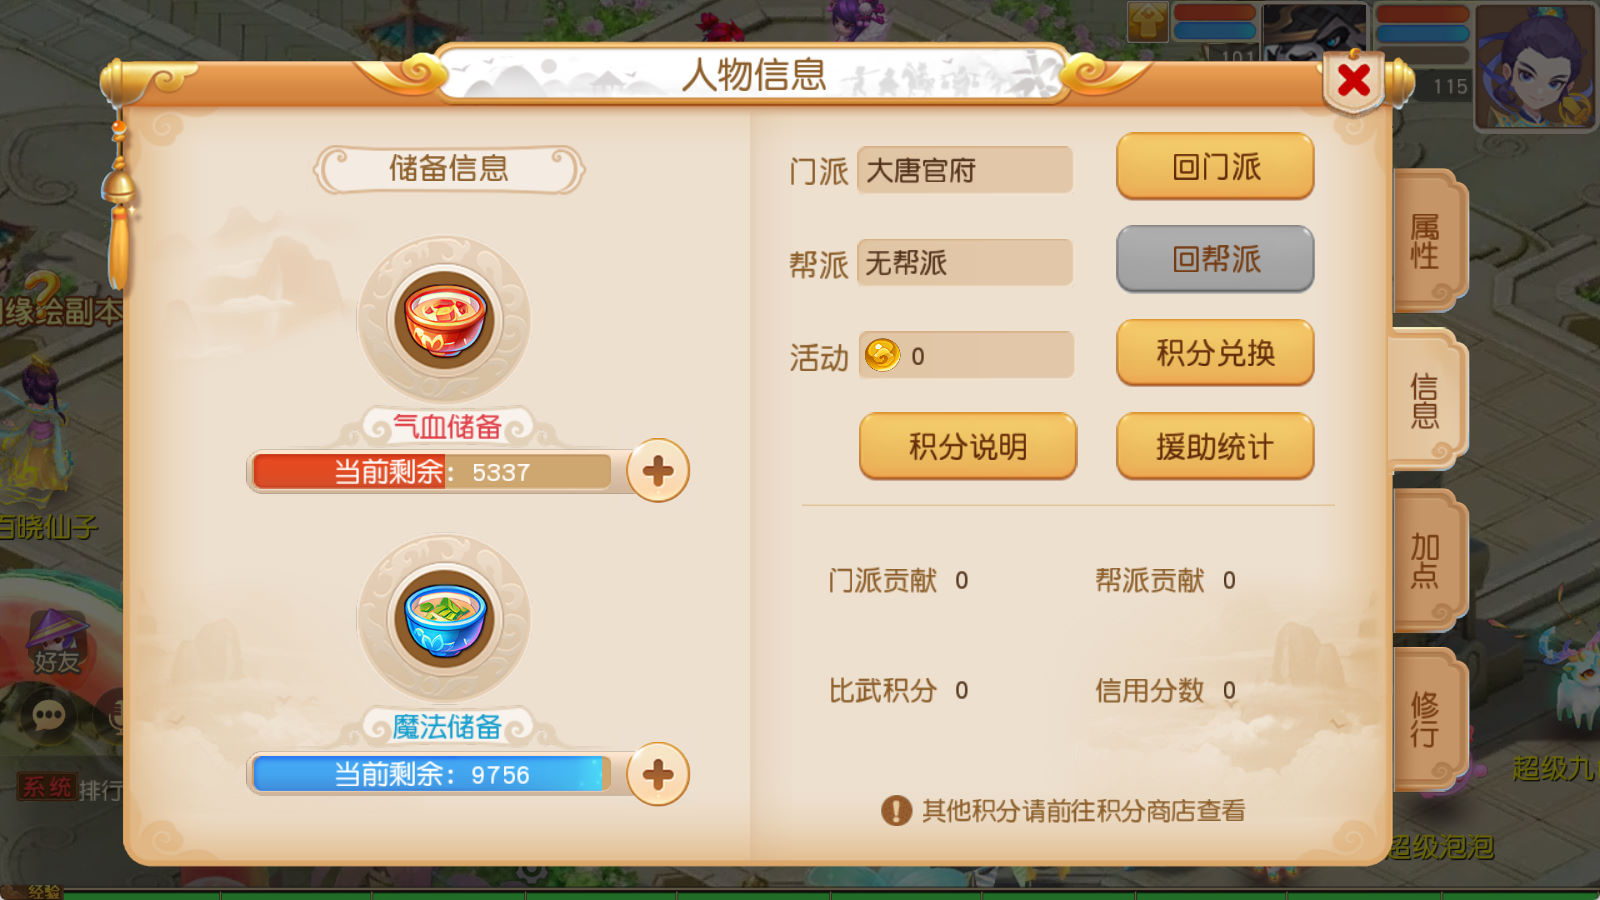Open 积分说明 points description
This screenshot has height=900, width=1600.
(968, 446)
